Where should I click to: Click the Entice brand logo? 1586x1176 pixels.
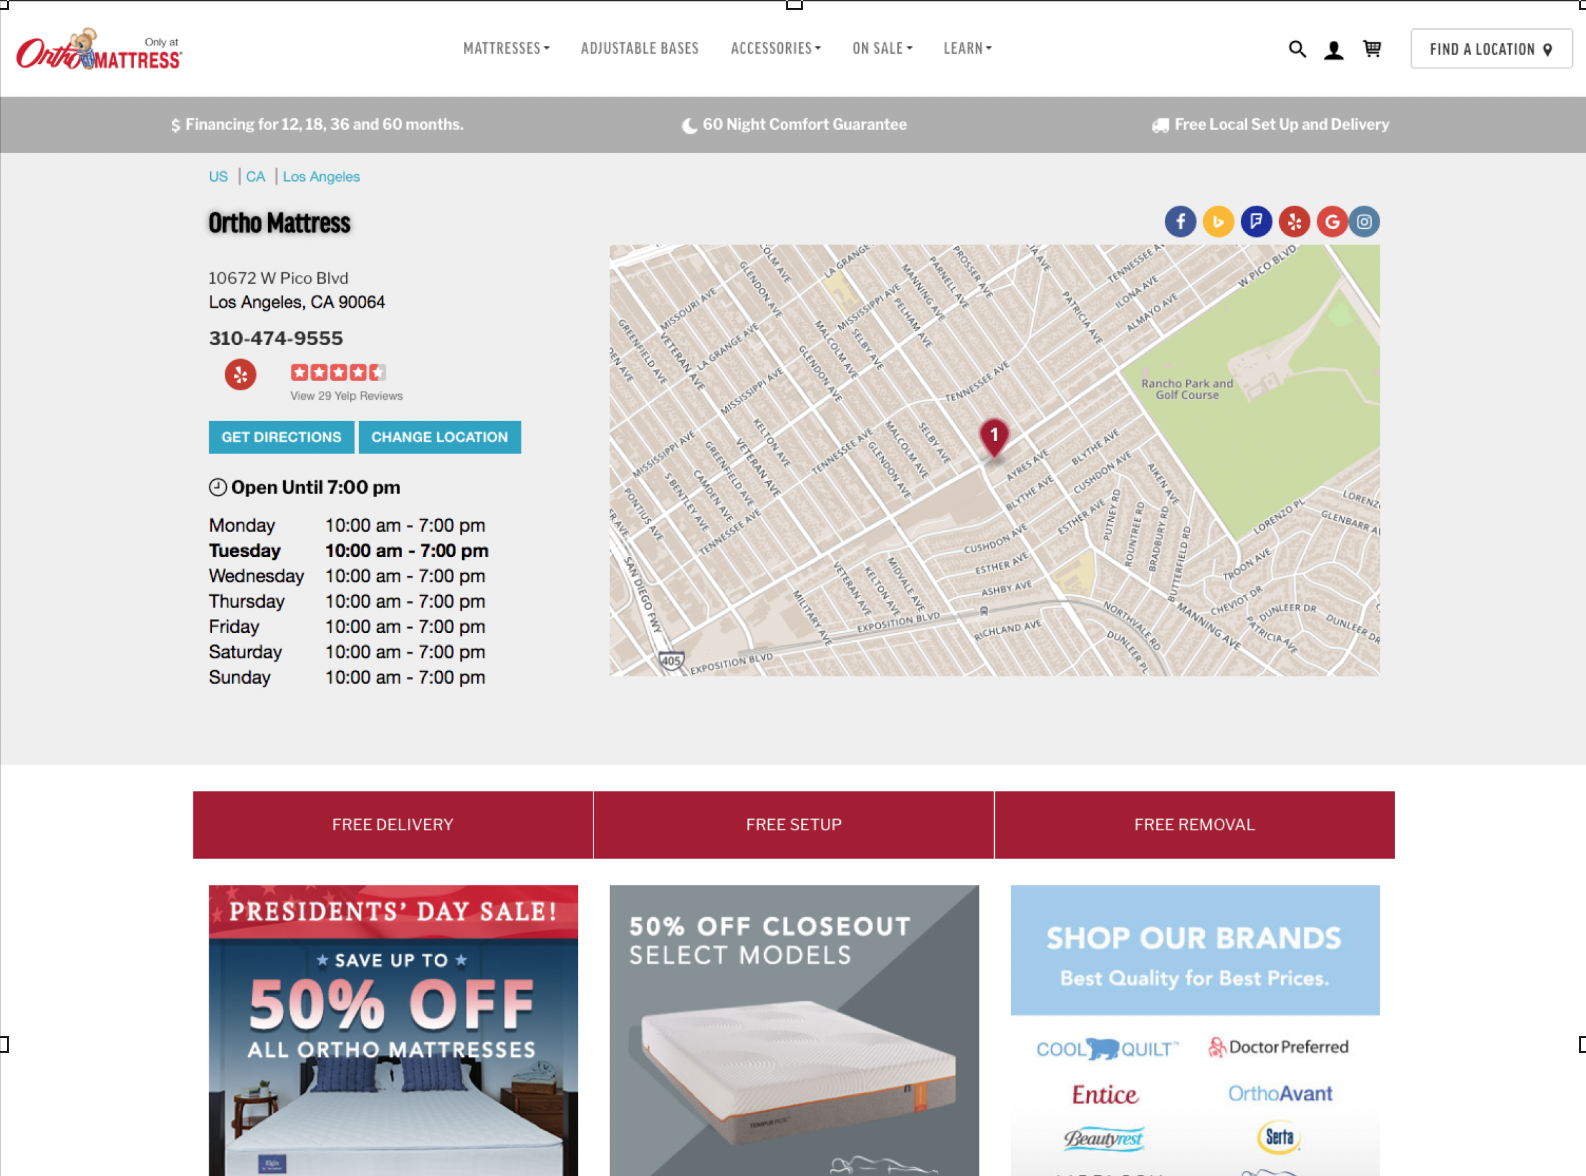point(1105,1095)
